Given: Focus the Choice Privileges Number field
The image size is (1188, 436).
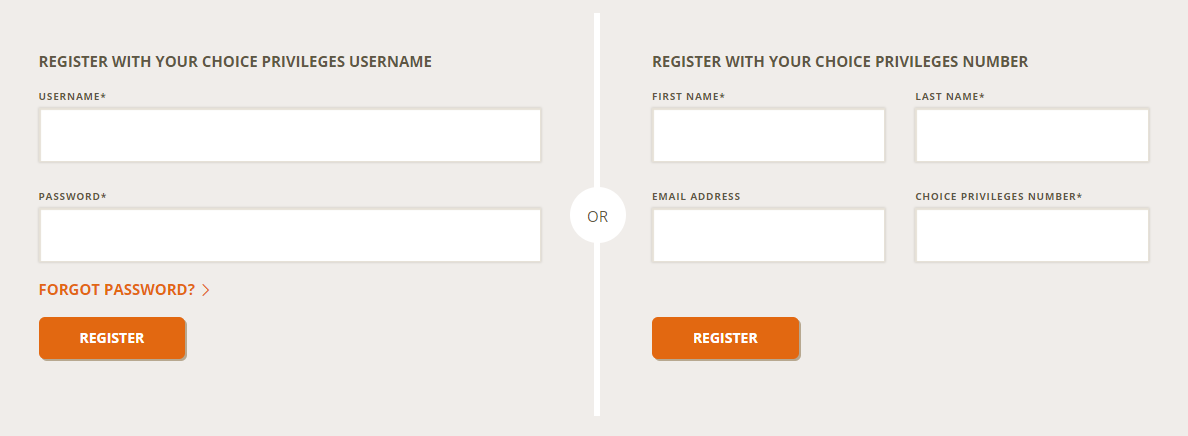Looking at the screenshot, I should point(1032,235).
